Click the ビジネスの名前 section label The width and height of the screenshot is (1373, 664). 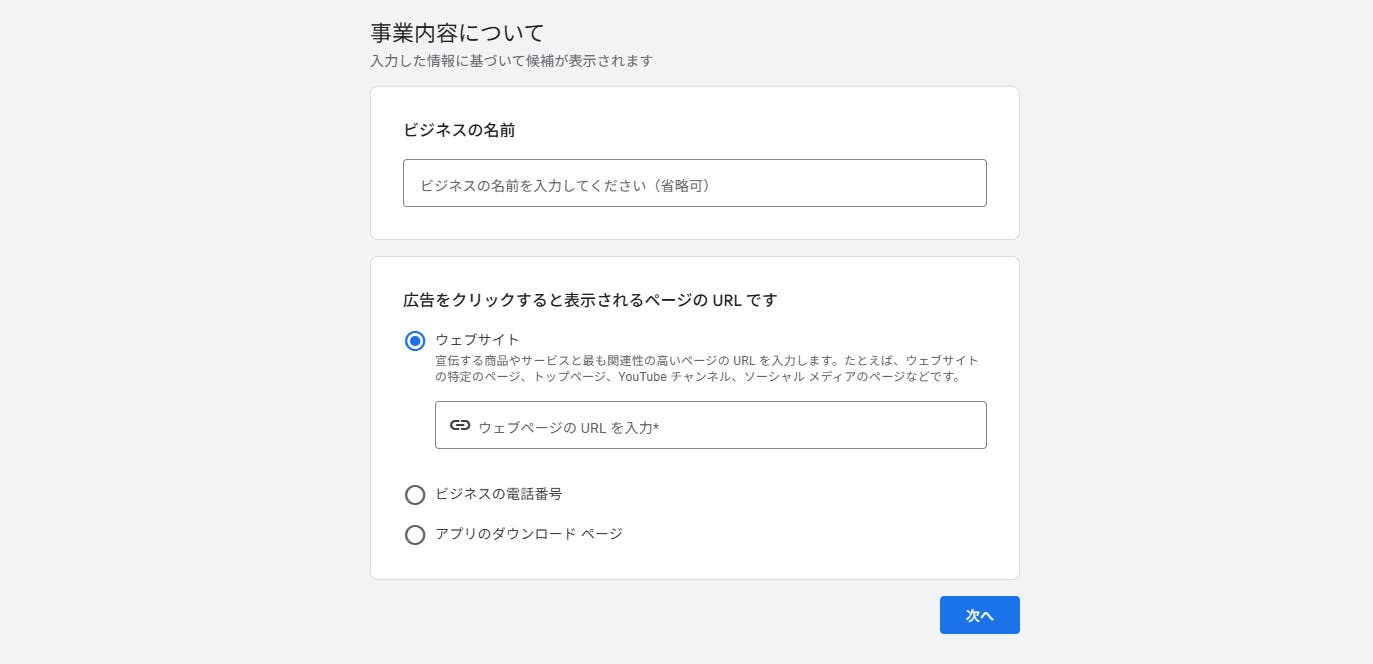coord(458,131)
